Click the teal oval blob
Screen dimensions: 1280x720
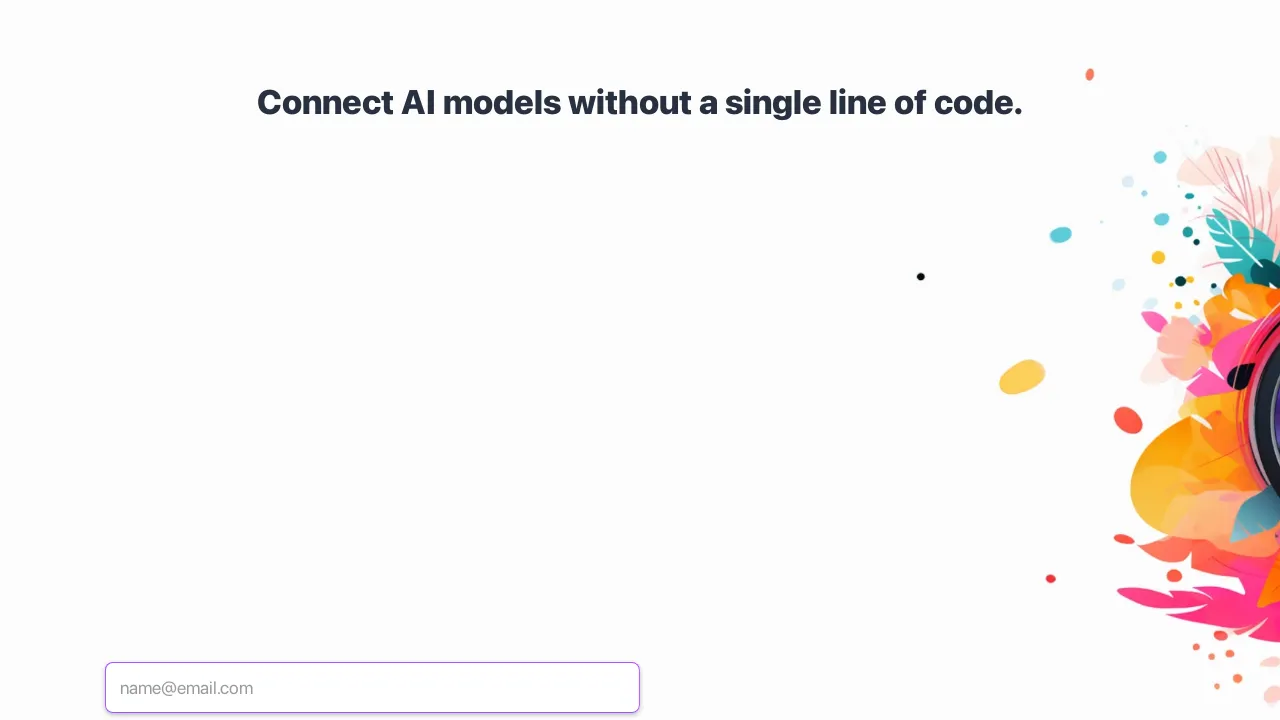coord(1061,235)
